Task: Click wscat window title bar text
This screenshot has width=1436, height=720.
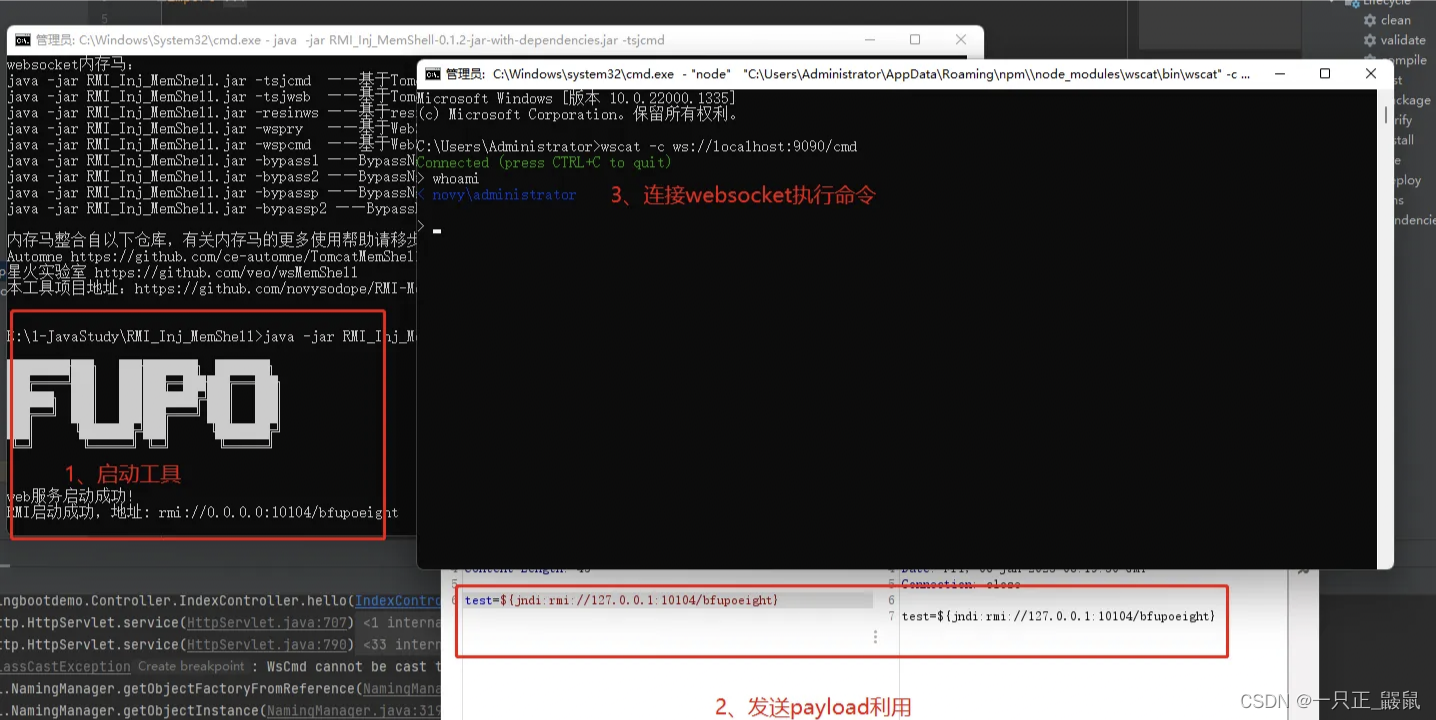Action: (x=848, y=74)
